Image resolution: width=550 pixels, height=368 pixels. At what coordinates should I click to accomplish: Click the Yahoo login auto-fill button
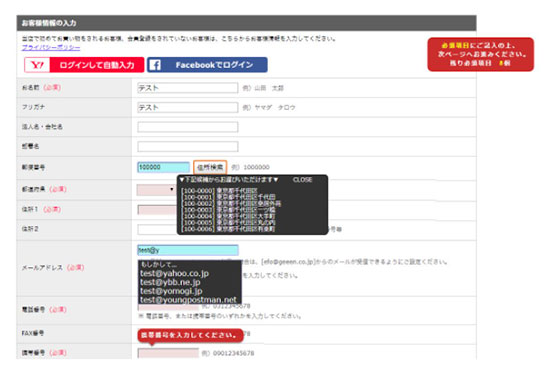(x=84, y=65)
